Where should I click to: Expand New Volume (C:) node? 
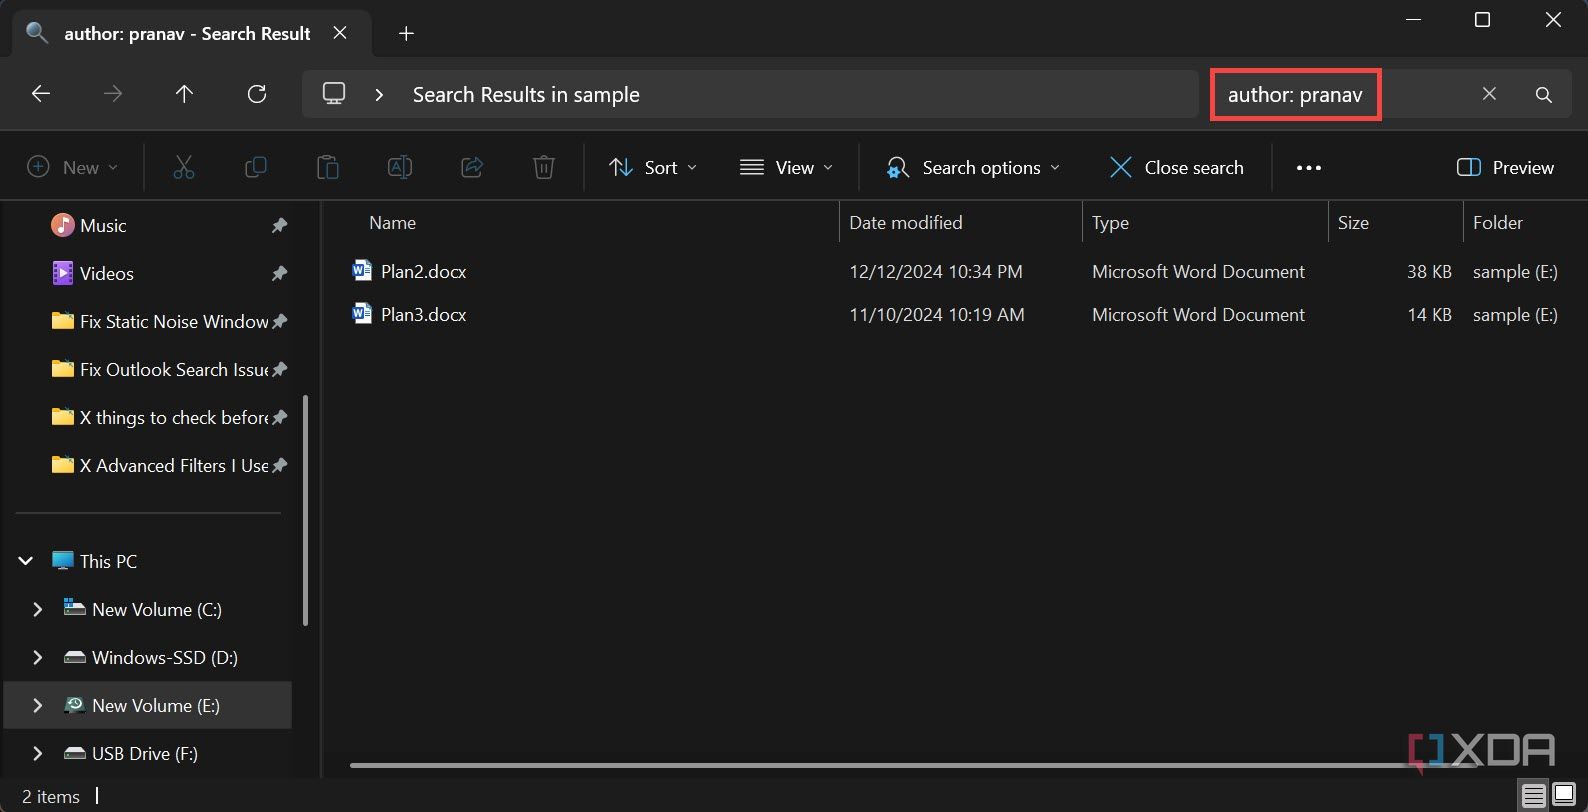tap(38, 609)
